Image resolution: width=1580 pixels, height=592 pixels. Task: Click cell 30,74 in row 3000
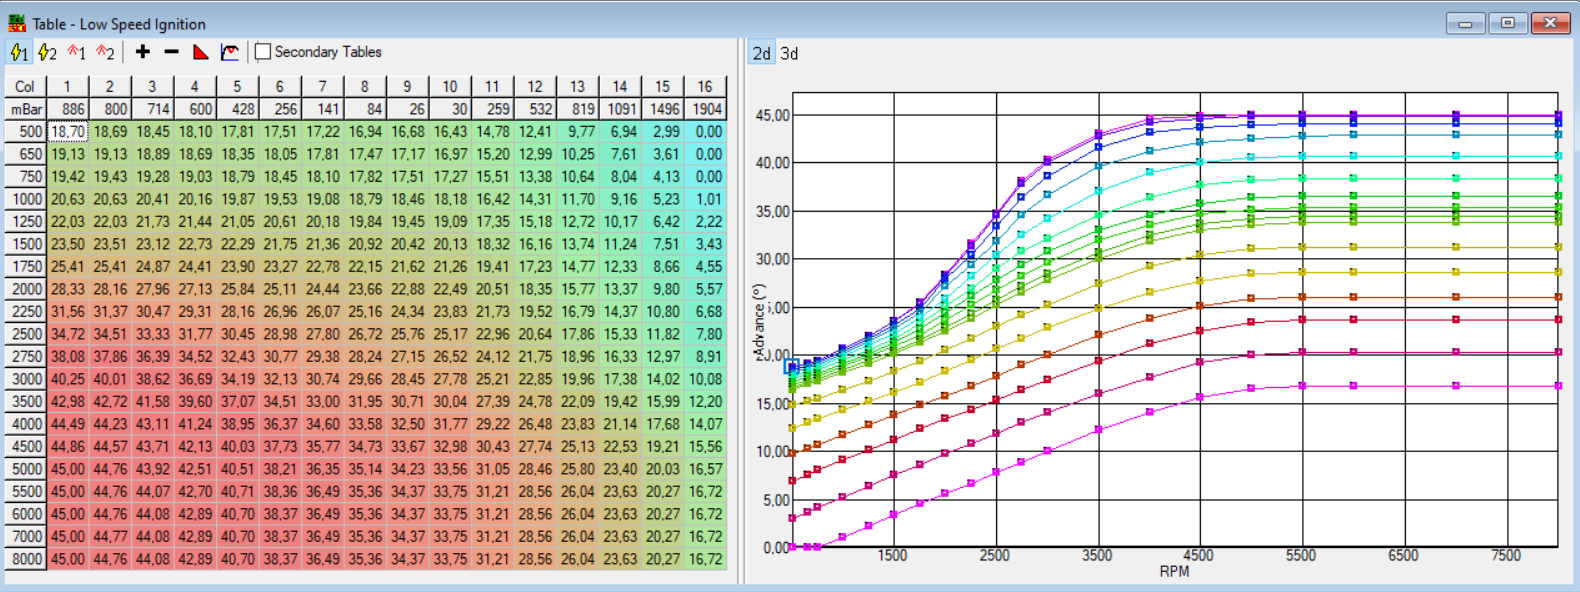pyautogui.click(x=323, y=379)
